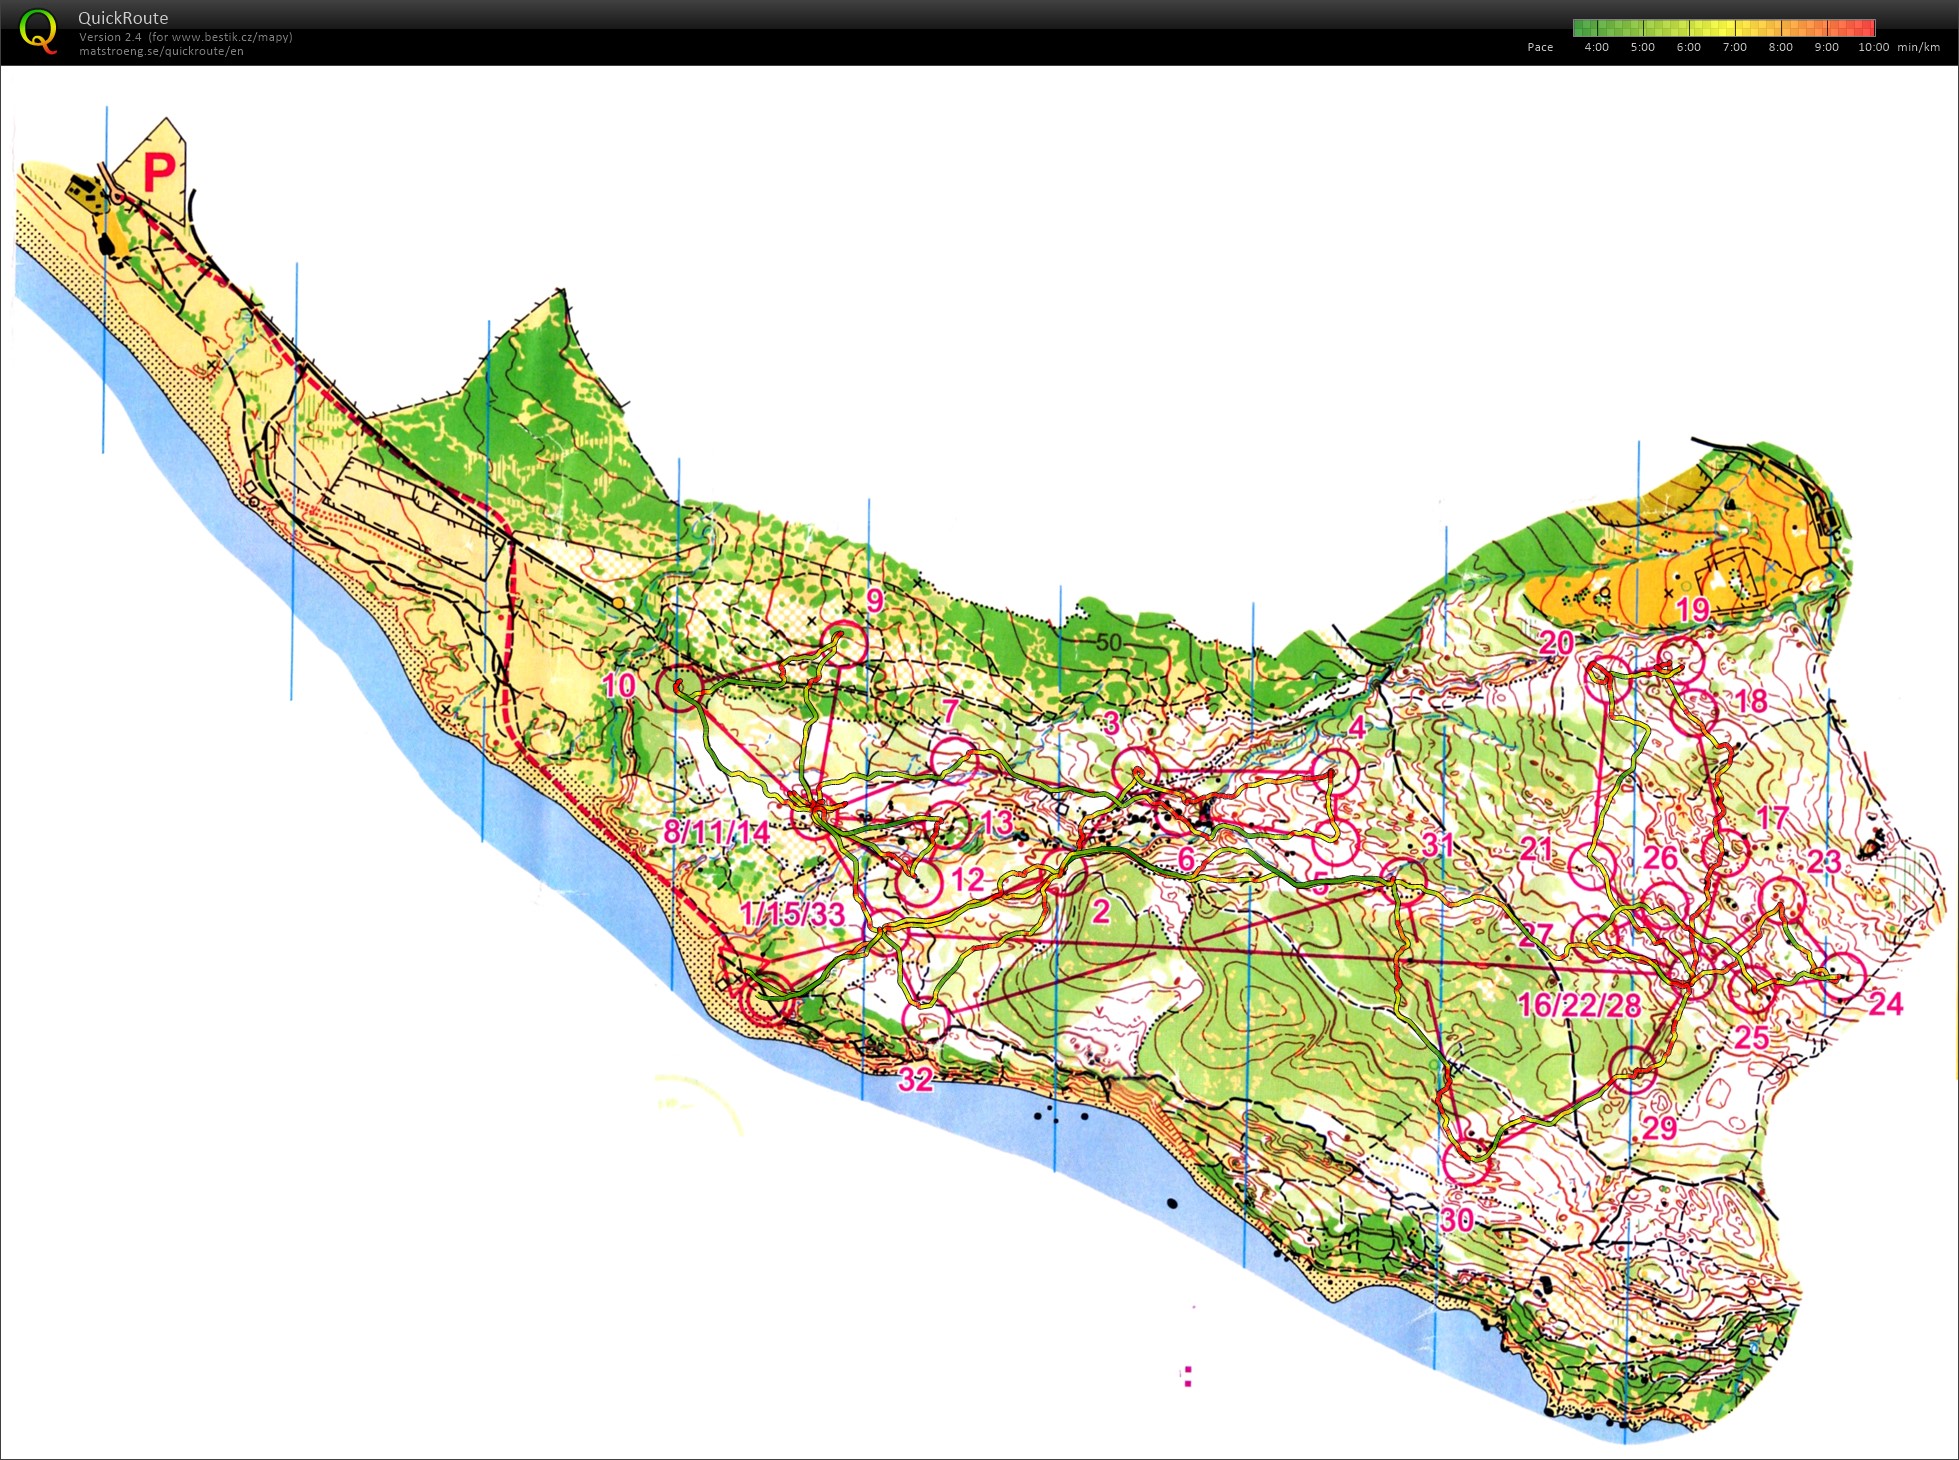Click control label 9 on map
Viewport: 1959px width, 1460px height.
[875, 600]
